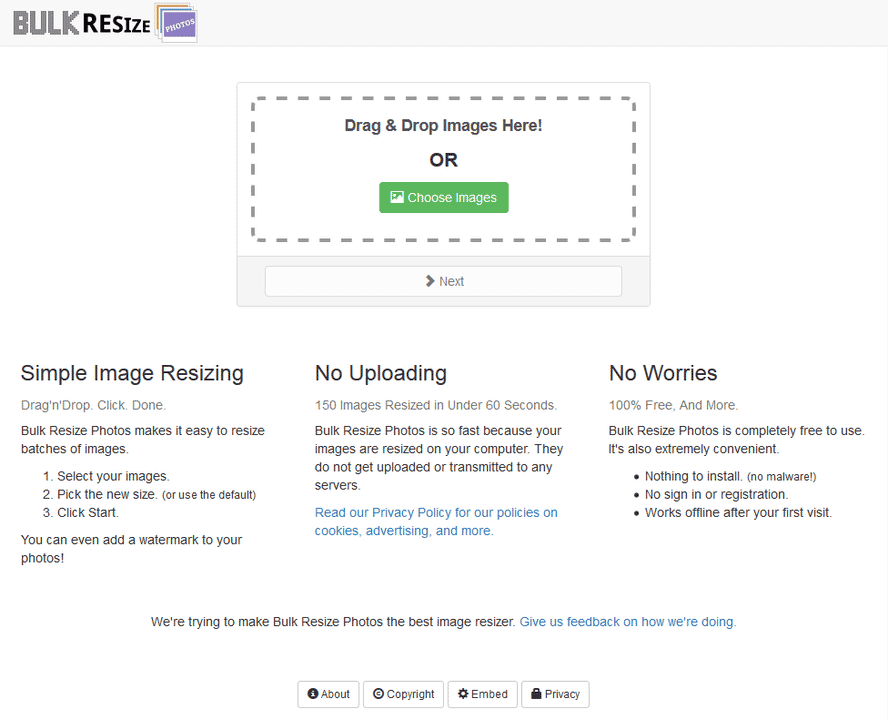888x719 pixels.
Task: Open the About dialog from the footer
Action: click(328, 694)
